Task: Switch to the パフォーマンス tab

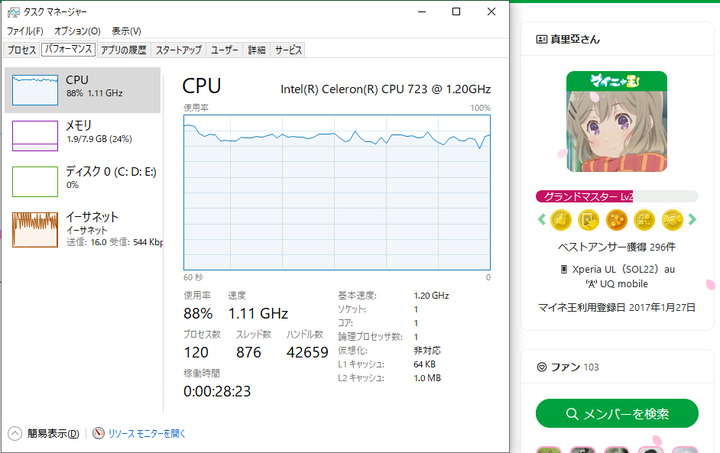Action: [x=68, y=49]
